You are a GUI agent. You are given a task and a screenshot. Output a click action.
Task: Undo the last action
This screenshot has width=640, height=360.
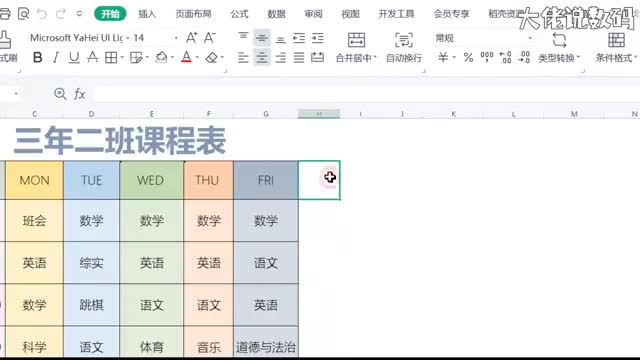pos(42,14)
